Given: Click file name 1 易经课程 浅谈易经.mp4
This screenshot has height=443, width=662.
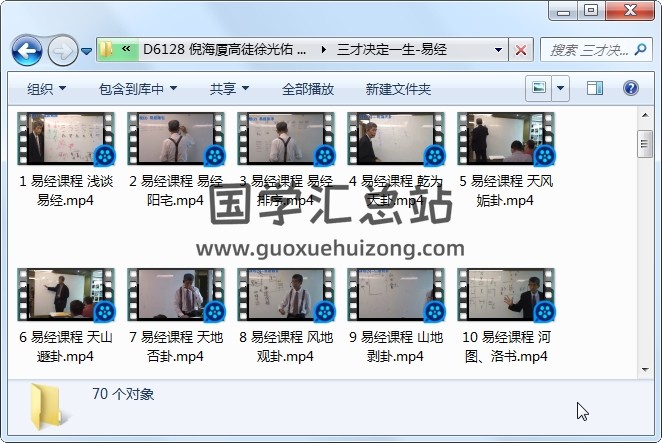Looking at the screenshot, I should point(66,190).
